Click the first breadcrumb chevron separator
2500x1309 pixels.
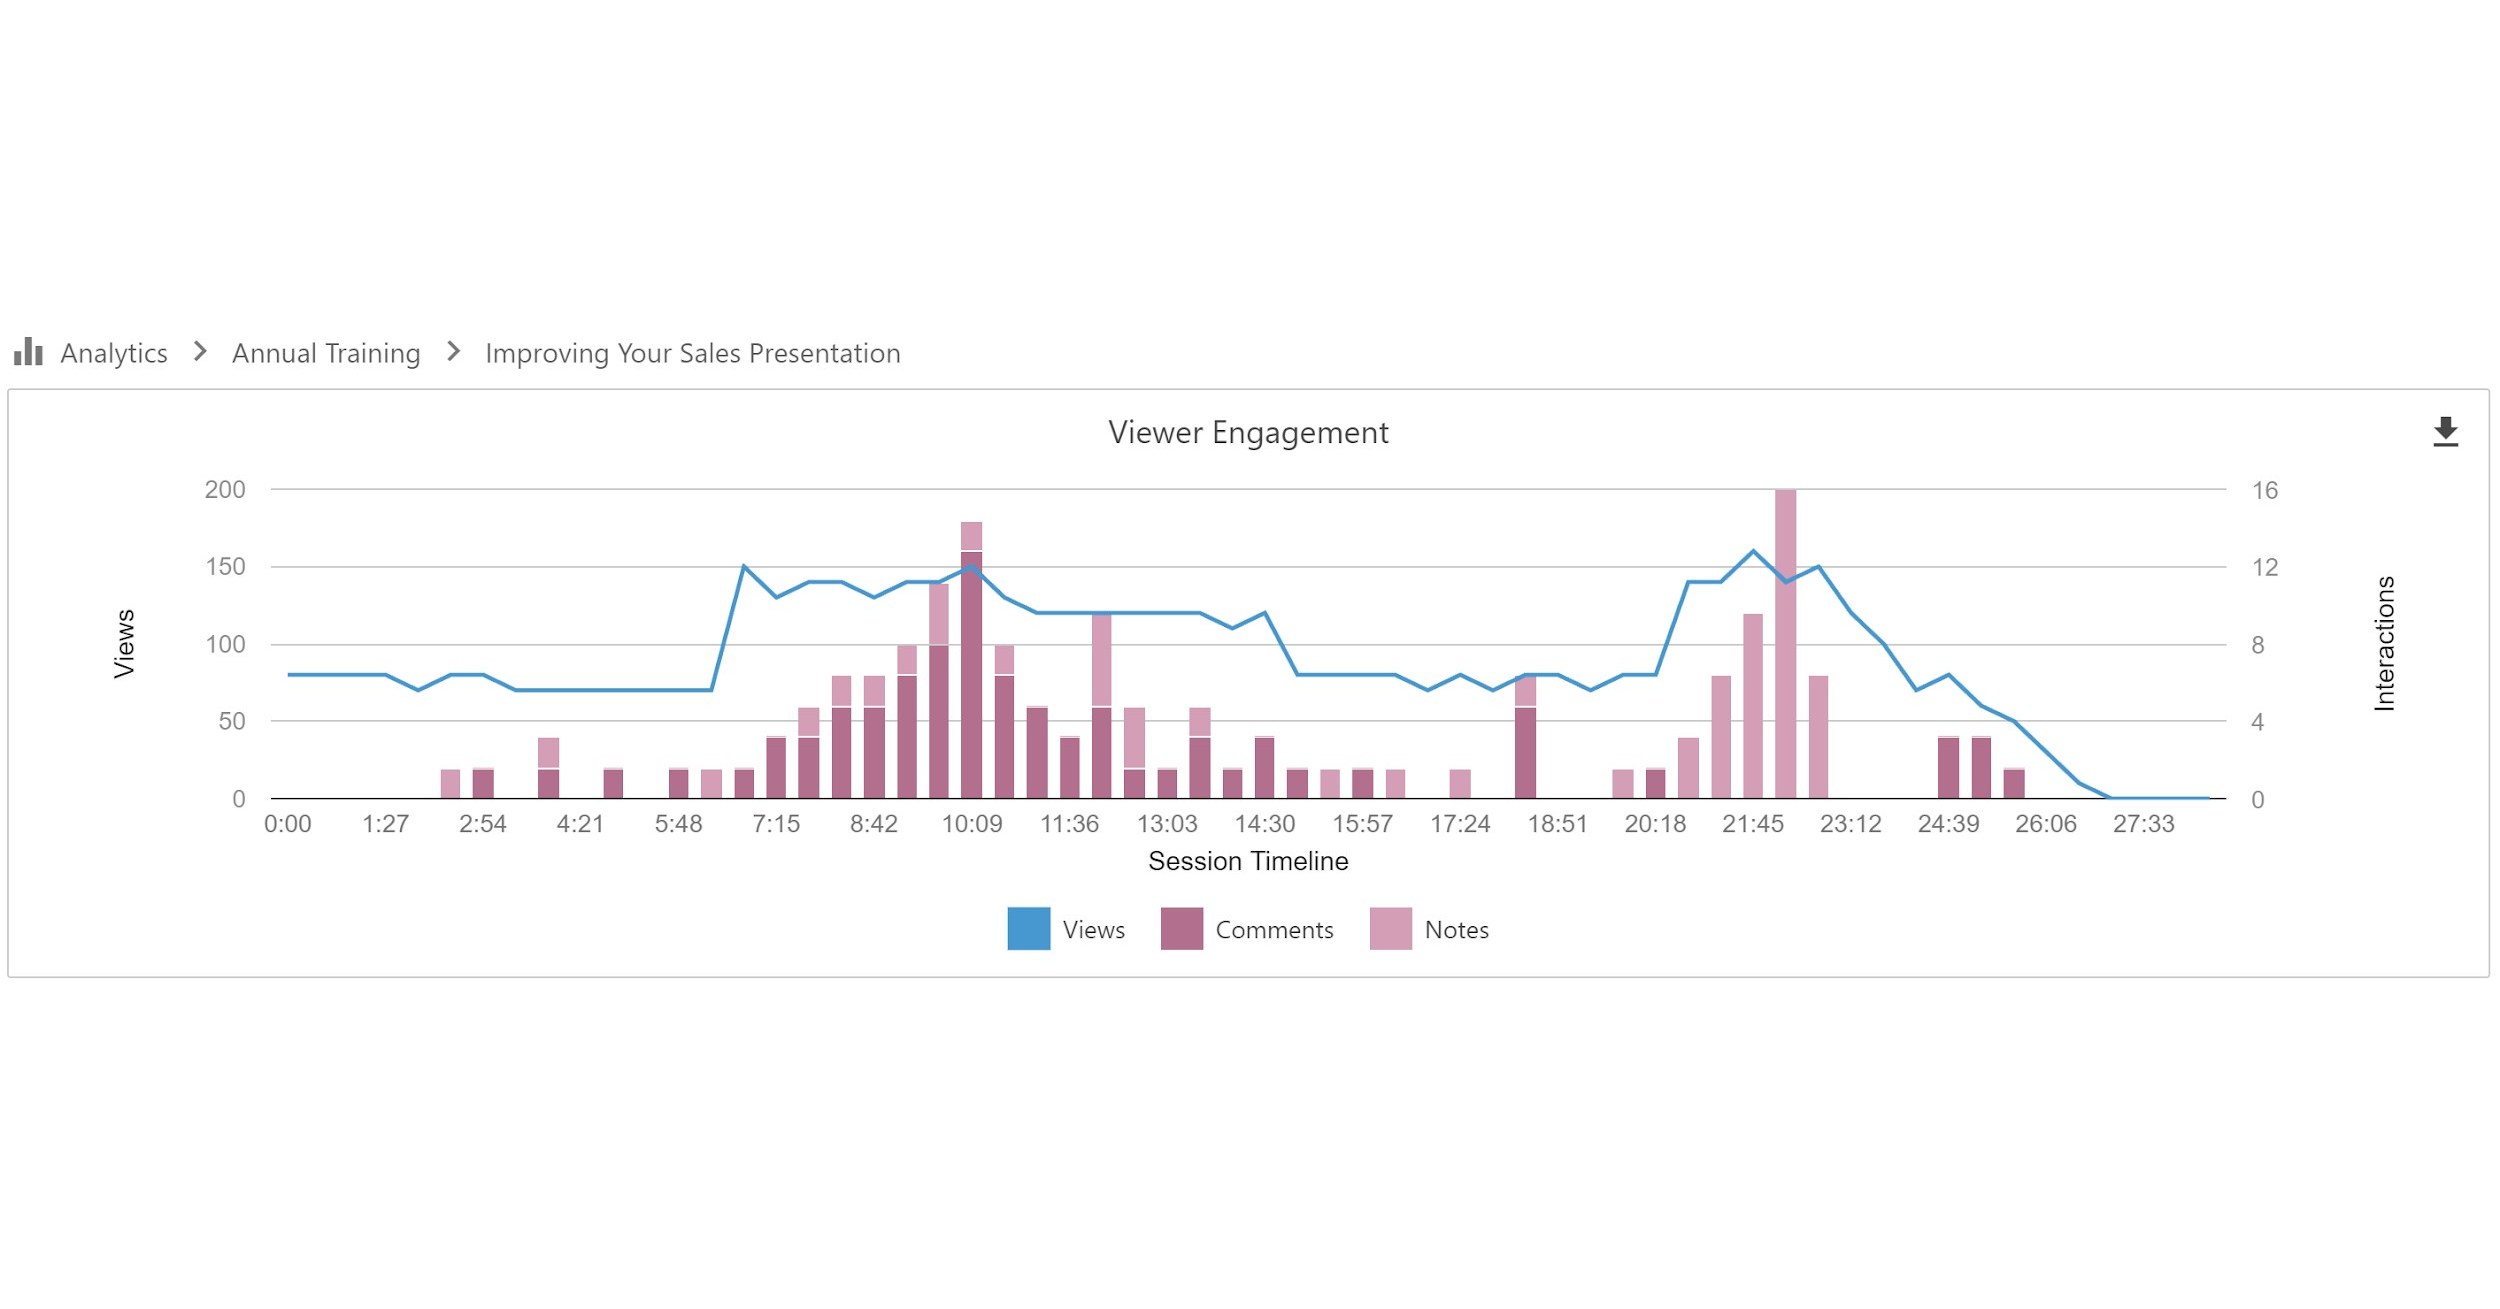coord(202,352)
